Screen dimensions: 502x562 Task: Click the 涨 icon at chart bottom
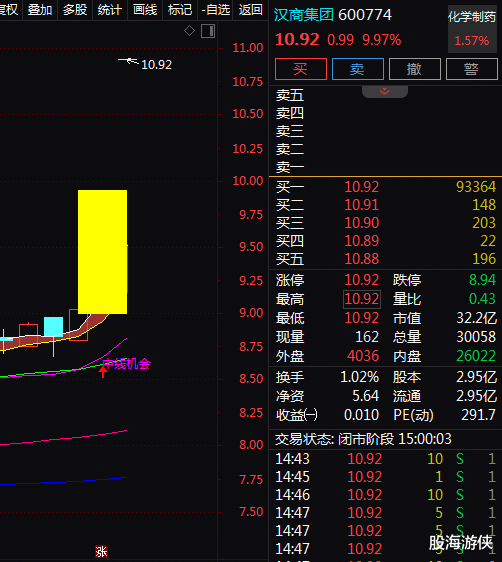click(x=101, y=551)
